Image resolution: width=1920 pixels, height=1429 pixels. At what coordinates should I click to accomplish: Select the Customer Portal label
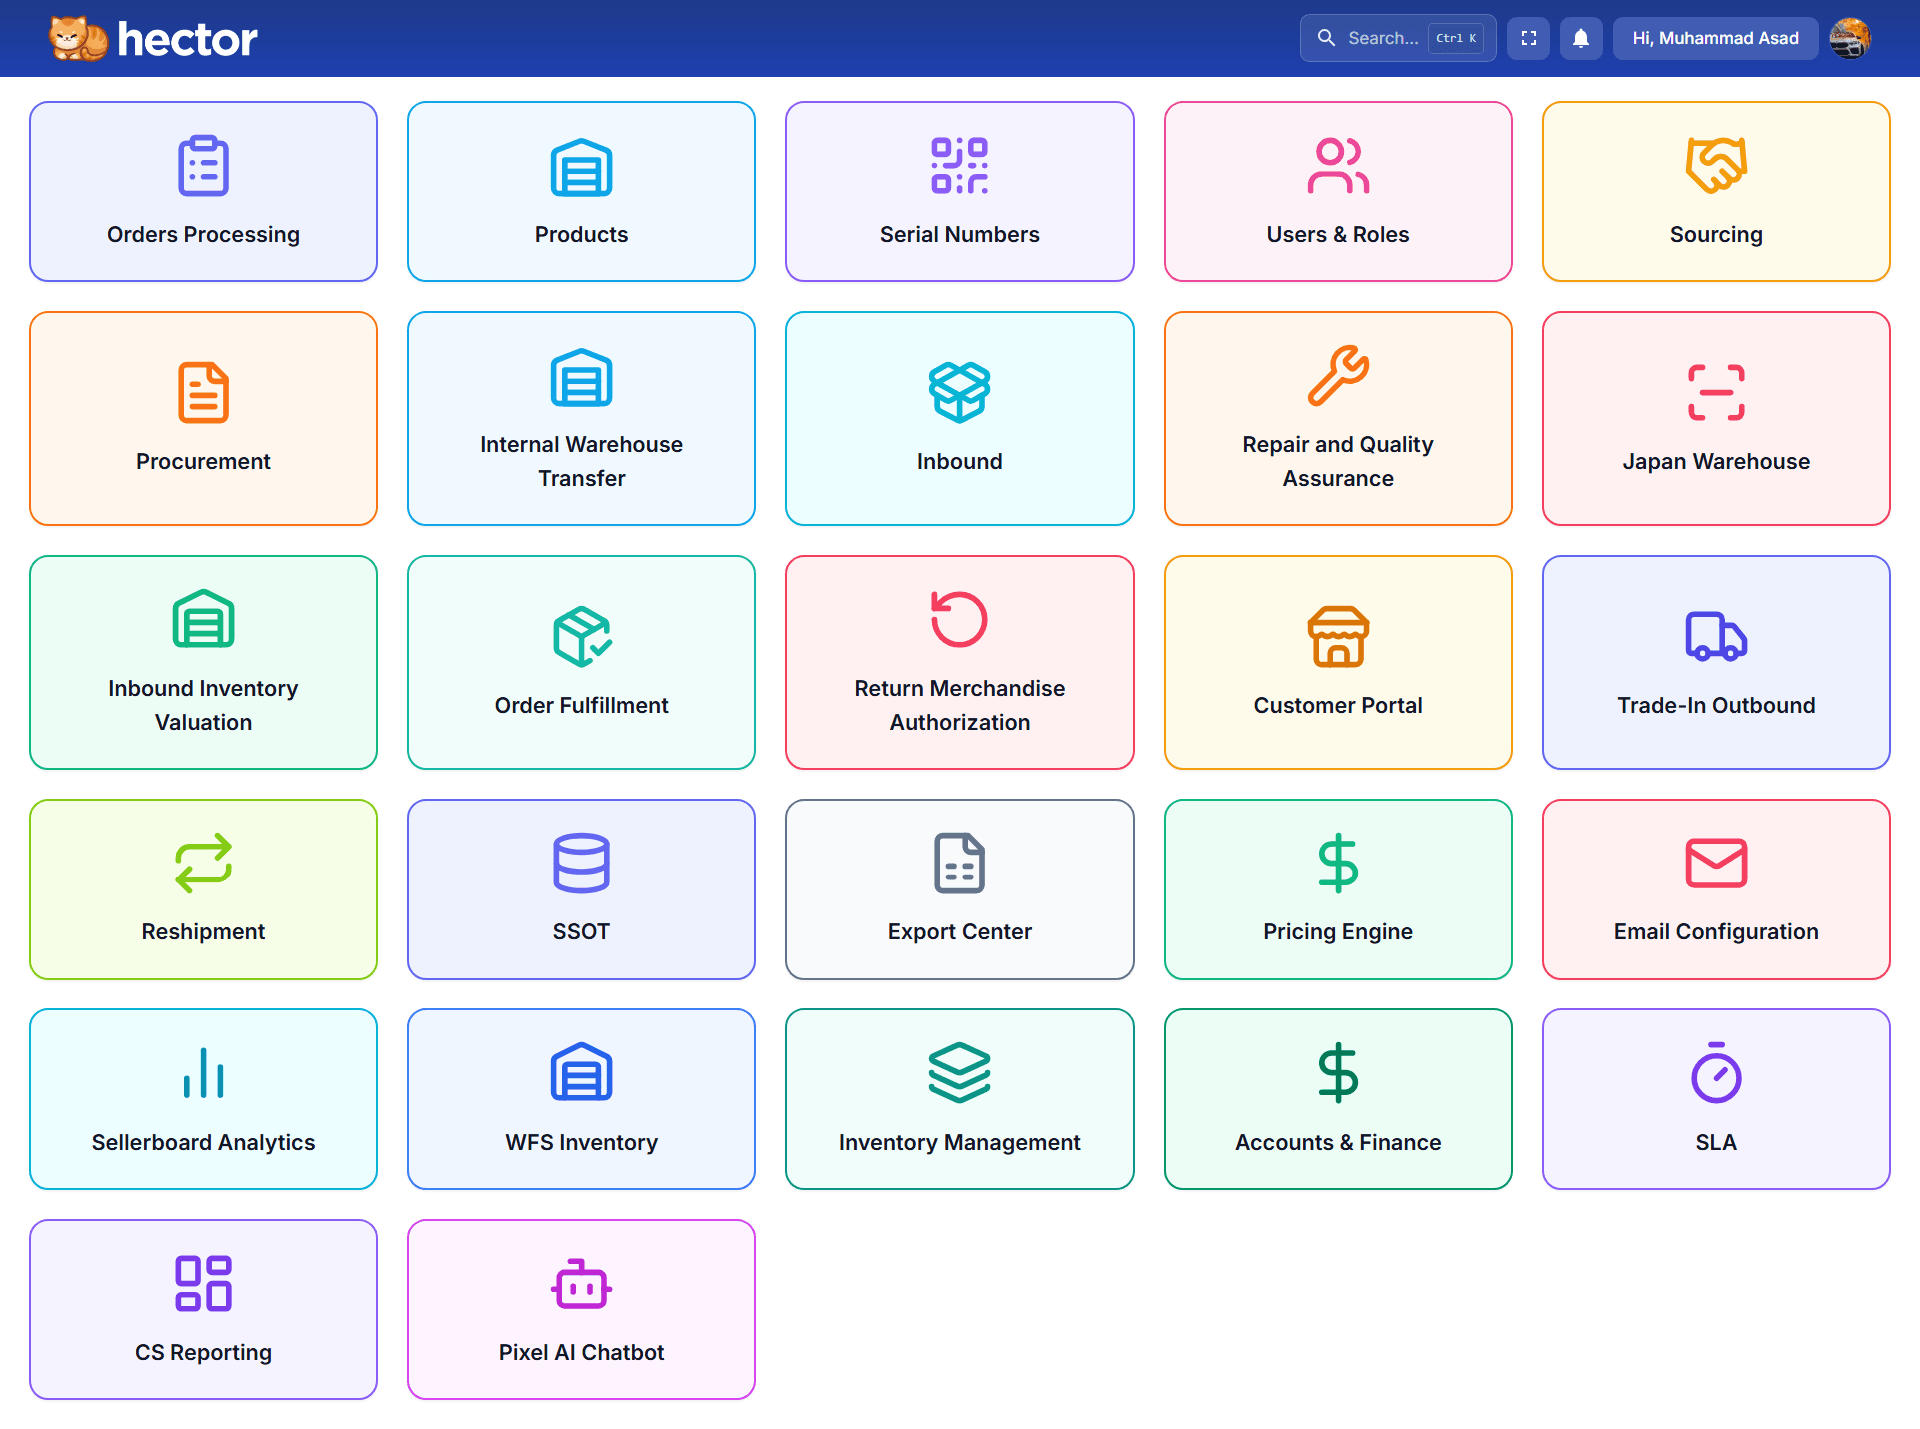[1338, 705]
